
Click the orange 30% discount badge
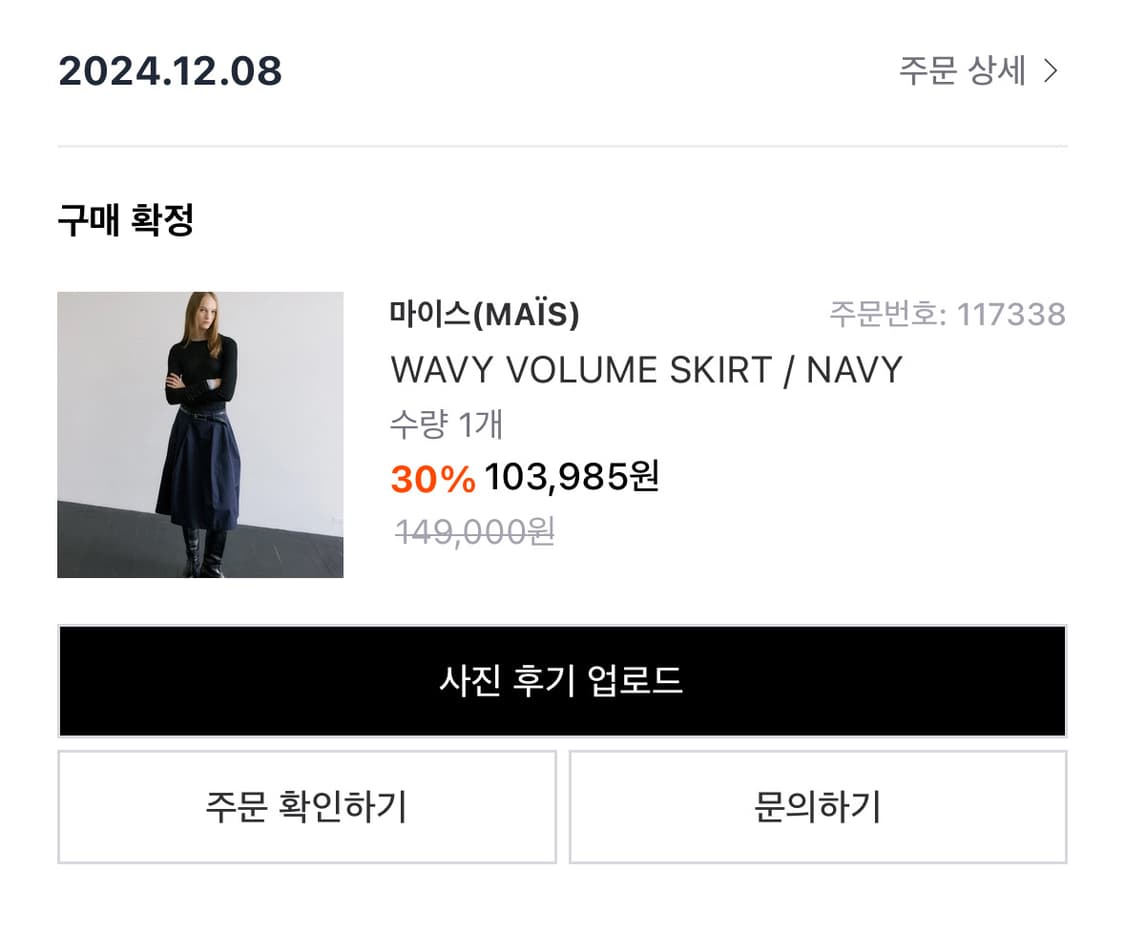tap(432, 479)
